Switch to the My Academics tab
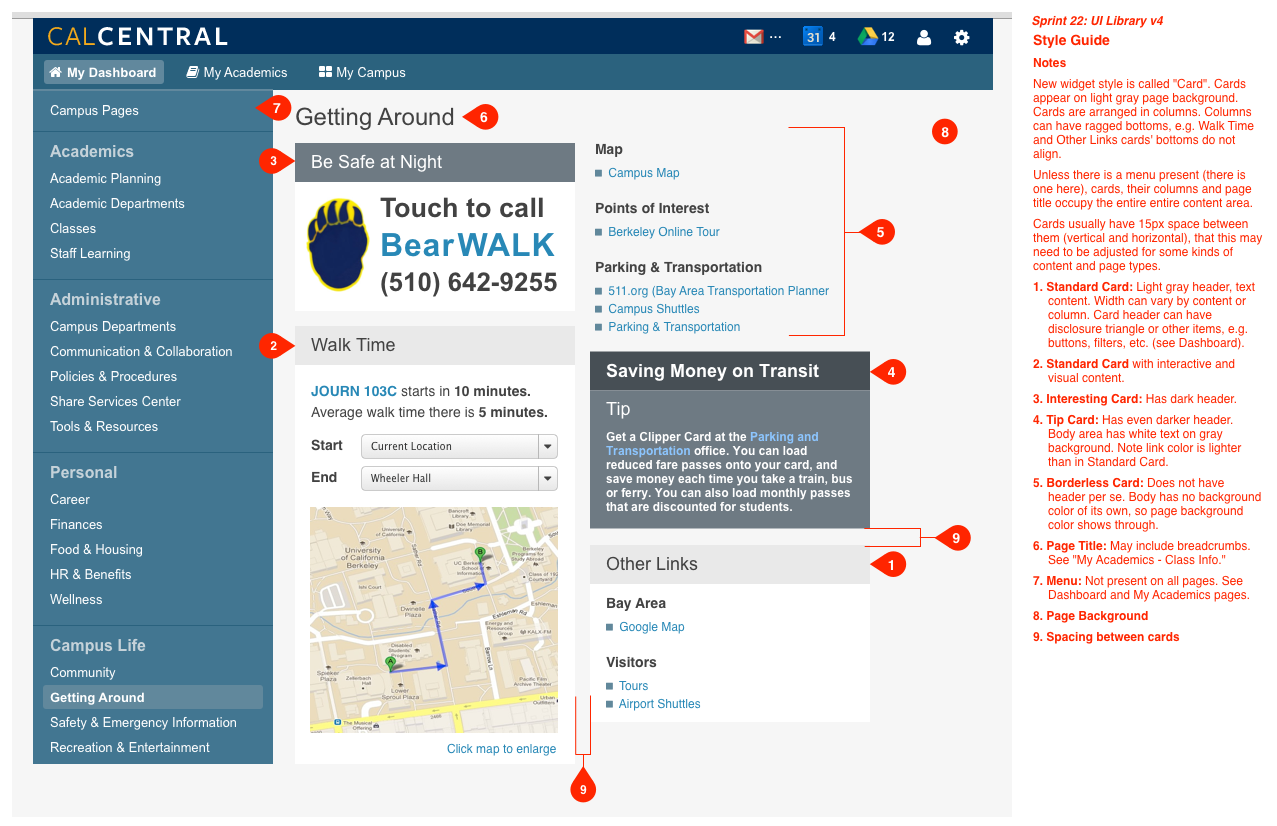Viewport: 1277px width, 826px height. [237, 72]
